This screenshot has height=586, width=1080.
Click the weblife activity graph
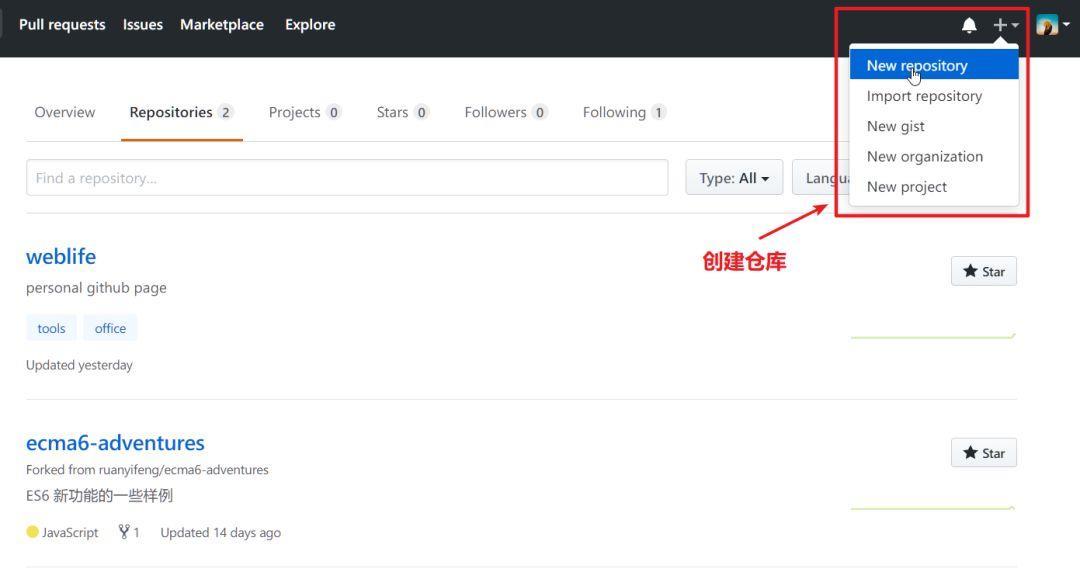coord(933,336)
